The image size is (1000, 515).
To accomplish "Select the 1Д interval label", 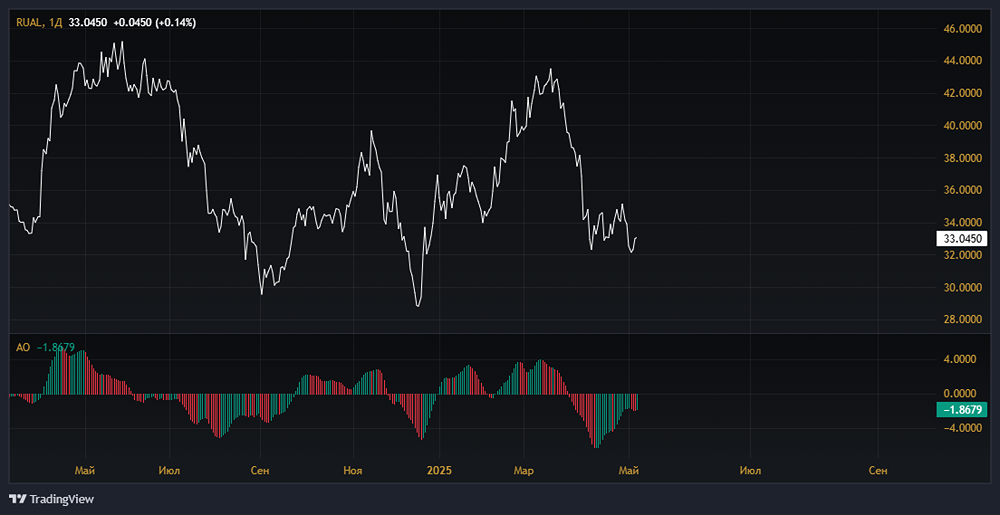I will (57, 21).
